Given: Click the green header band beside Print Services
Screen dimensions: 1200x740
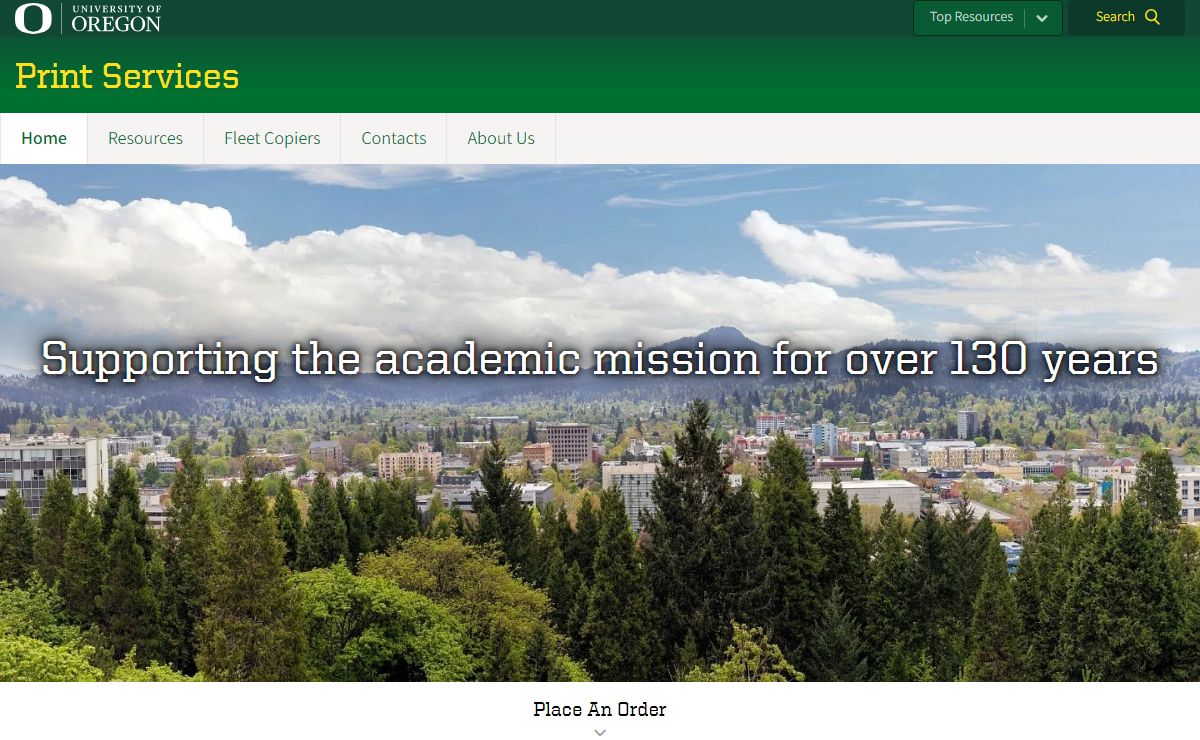Looking at the screenshot, I should click(700, 76).
